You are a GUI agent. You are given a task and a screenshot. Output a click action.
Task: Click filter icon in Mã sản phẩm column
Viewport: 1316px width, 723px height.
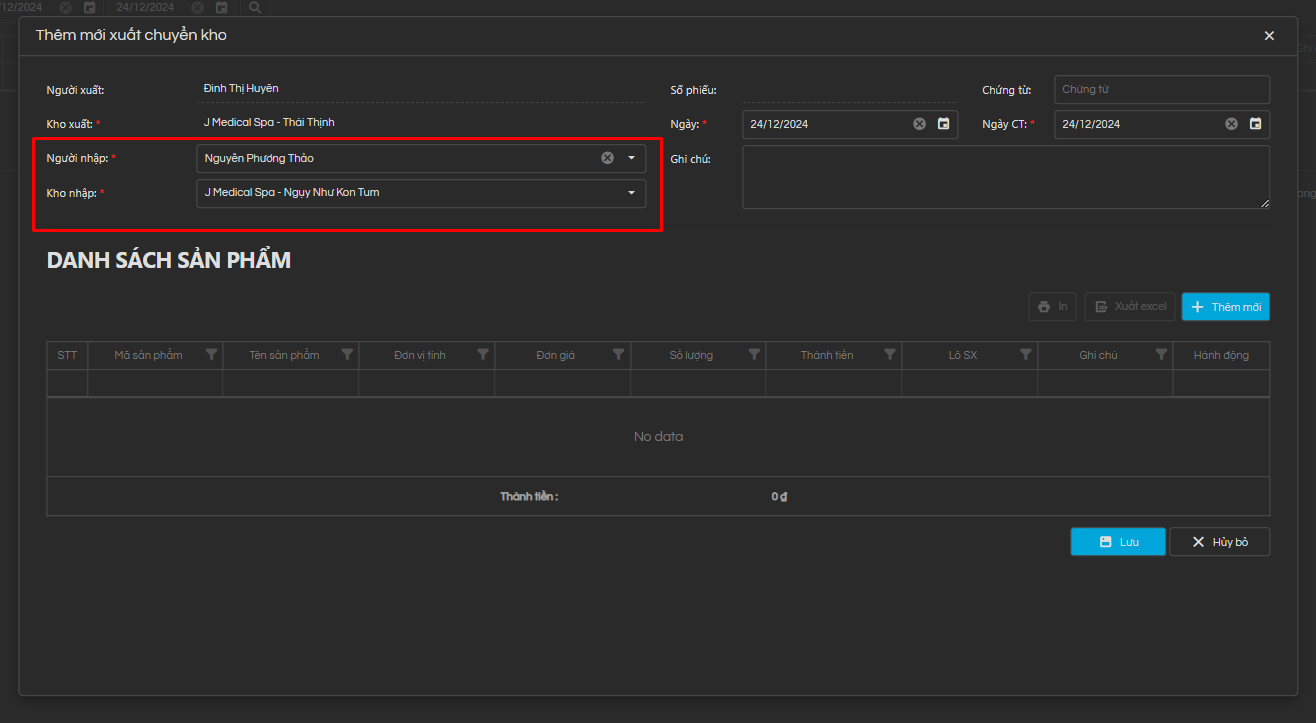click(x=211, y=355)
